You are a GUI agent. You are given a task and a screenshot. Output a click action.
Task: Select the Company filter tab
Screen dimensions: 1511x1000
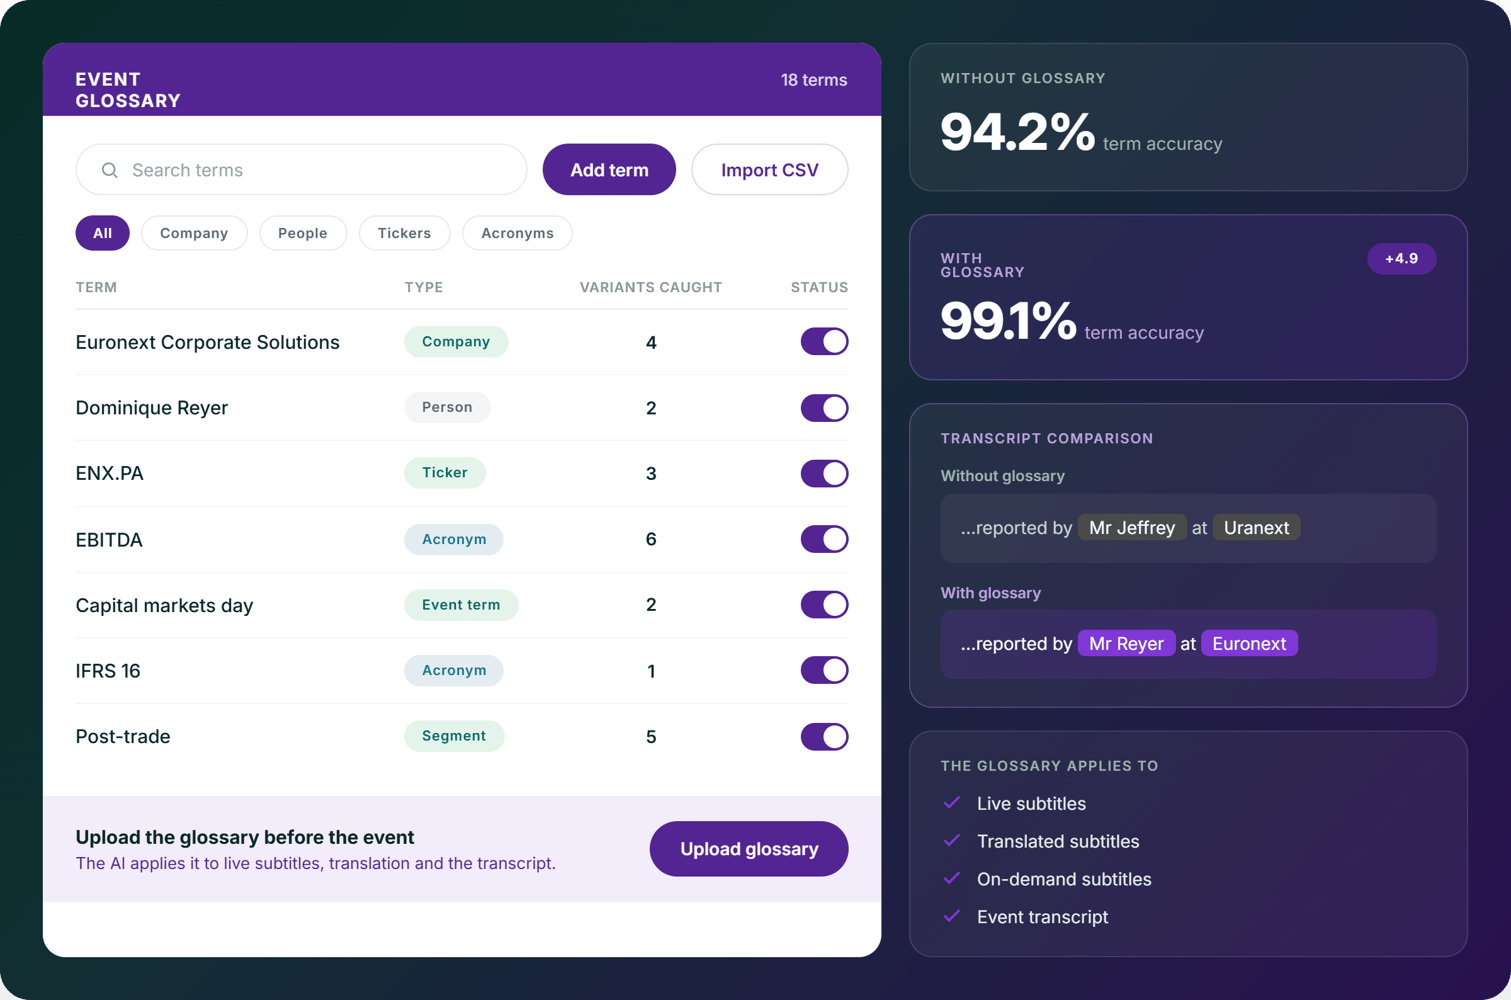coord(194,233)
